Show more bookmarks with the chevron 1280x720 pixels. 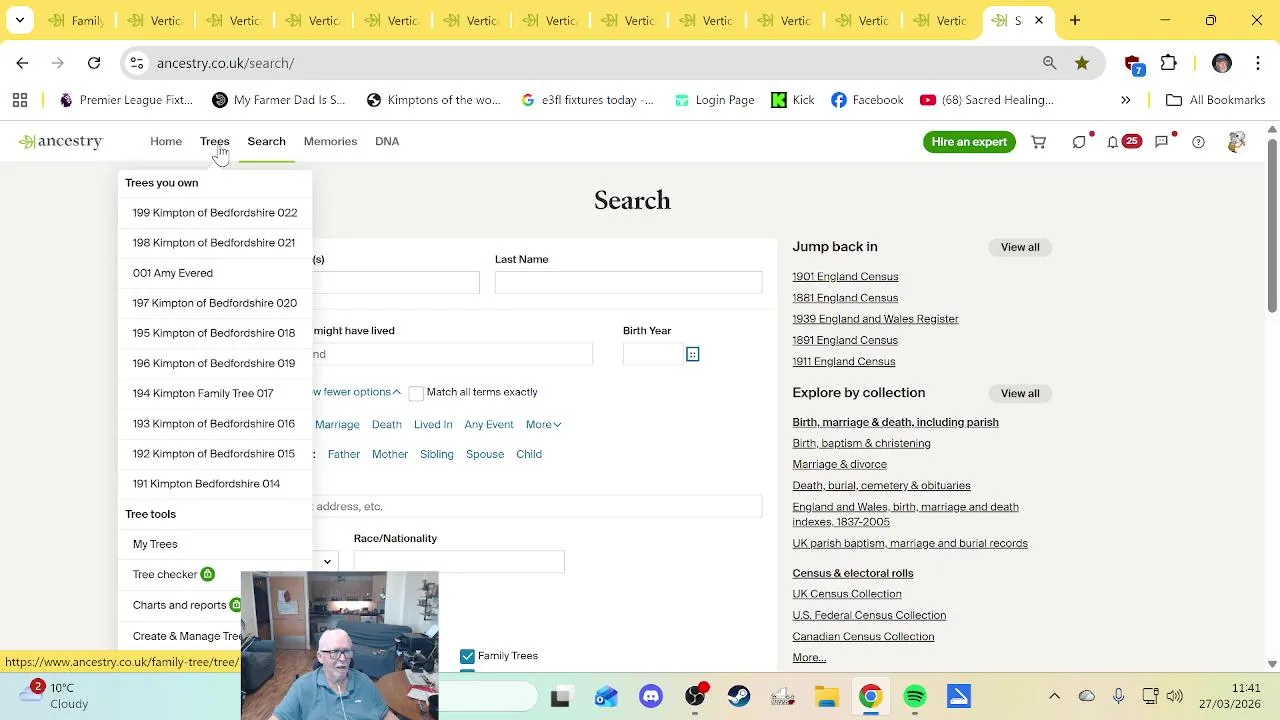point(1126,100)
